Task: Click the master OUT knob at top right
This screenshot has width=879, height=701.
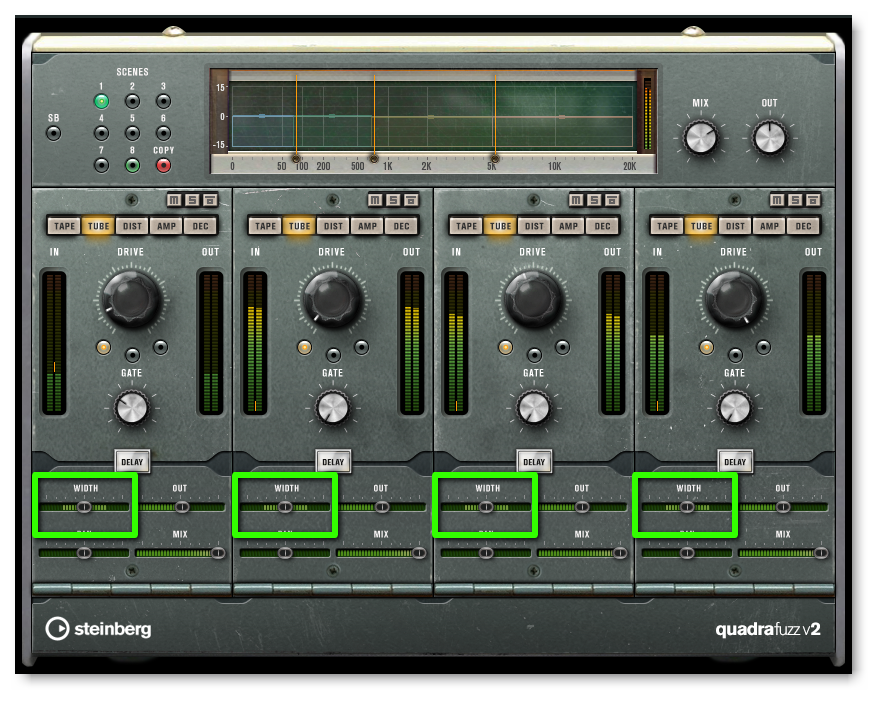Action: click(x=770, y=138)
